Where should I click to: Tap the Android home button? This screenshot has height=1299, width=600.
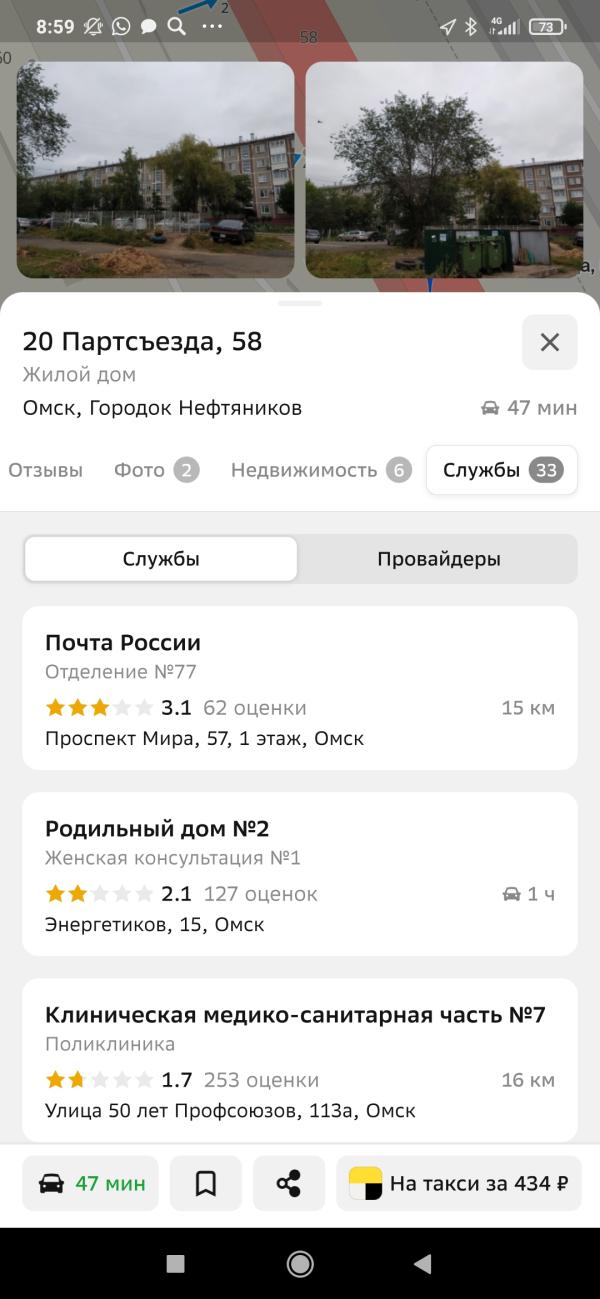pyautogui.click(x=300, y=1264)
